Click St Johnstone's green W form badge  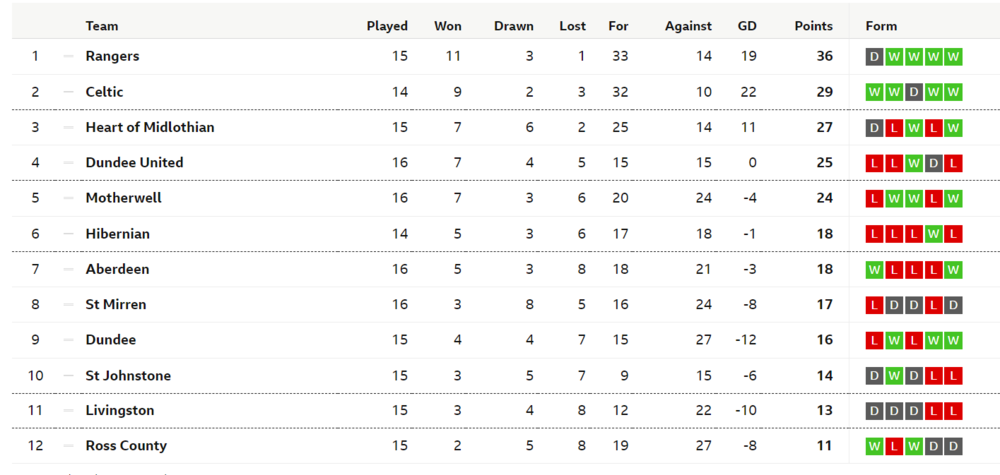(894, 376)
